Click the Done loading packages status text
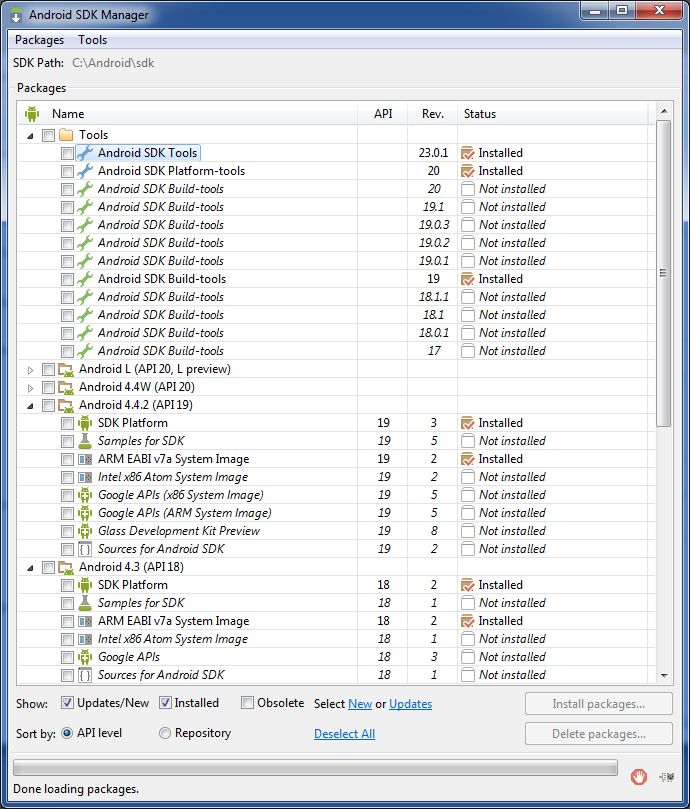 click(76, 789)
